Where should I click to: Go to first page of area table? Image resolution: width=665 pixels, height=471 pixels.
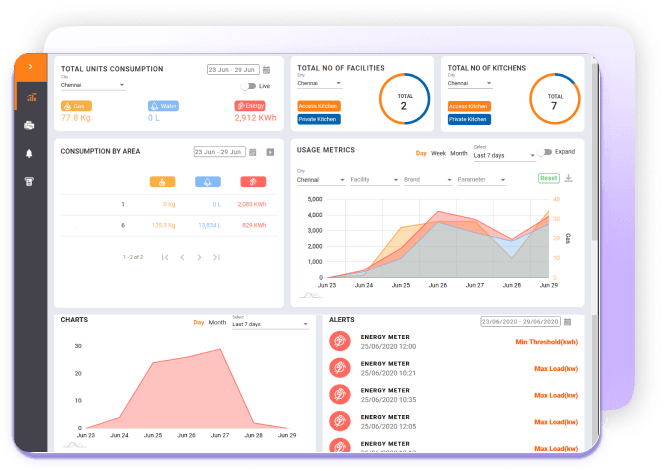pyautogui.click(x=165, y=257)
